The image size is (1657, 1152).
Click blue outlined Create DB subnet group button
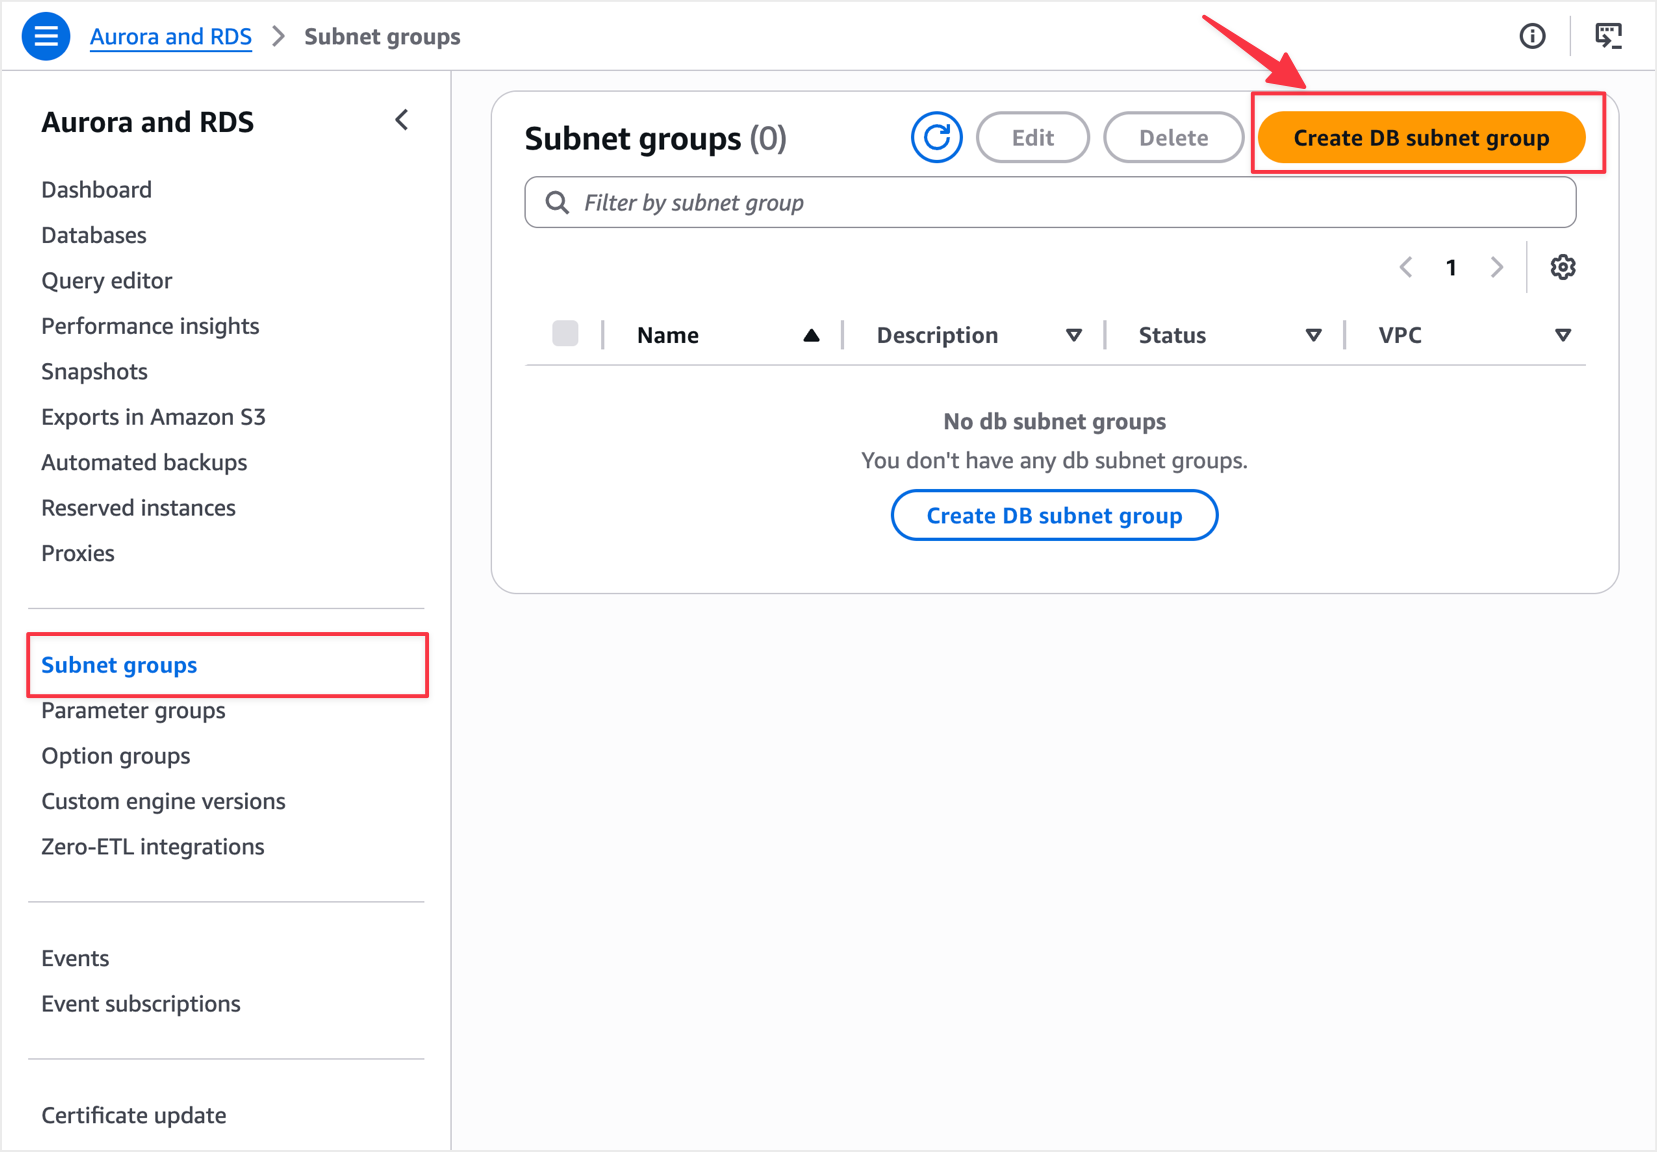pos(1054,516)
